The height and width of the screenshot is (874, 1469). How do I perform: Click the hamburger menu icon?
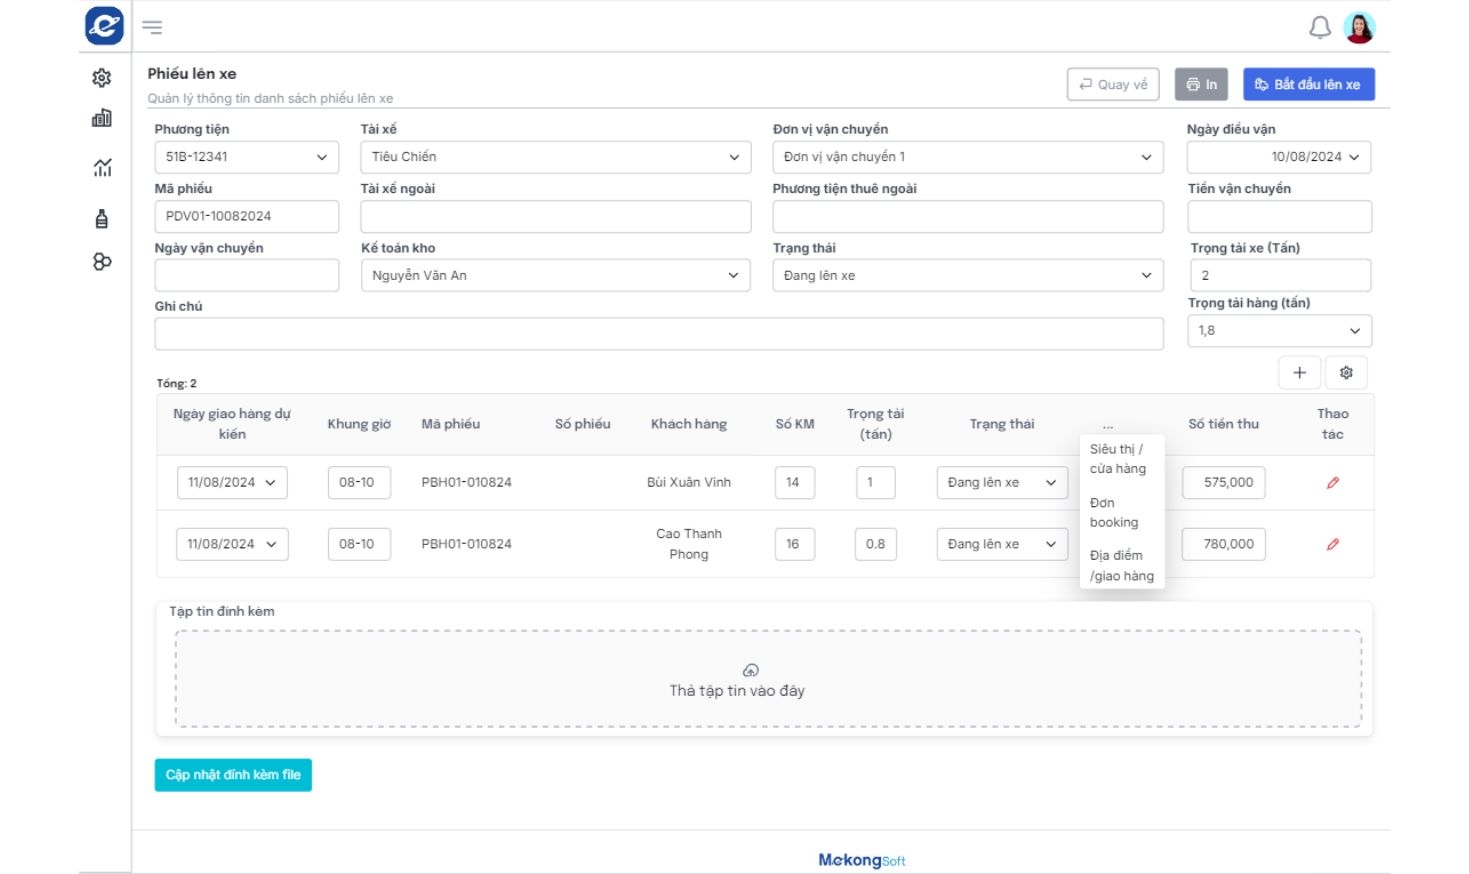click(x=152, y=27)
